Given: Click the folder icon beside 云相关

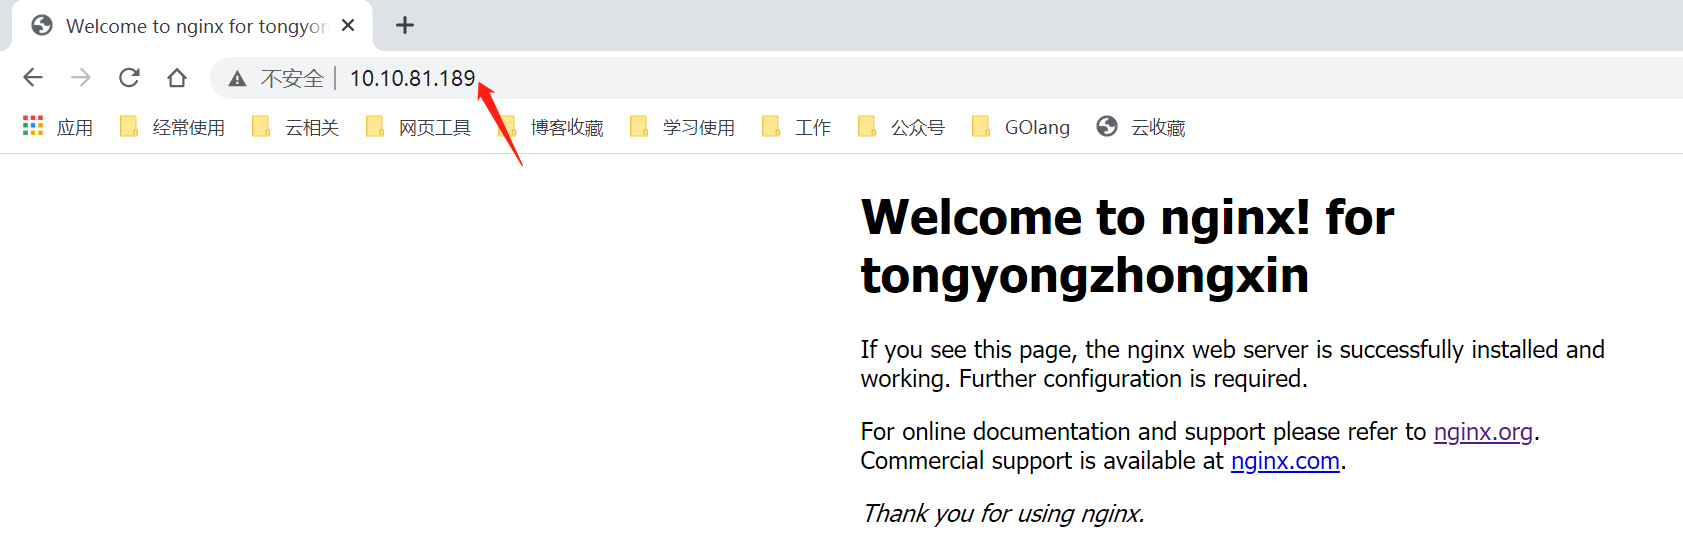Looking at the screenshot, I should [x=261, y=126].
